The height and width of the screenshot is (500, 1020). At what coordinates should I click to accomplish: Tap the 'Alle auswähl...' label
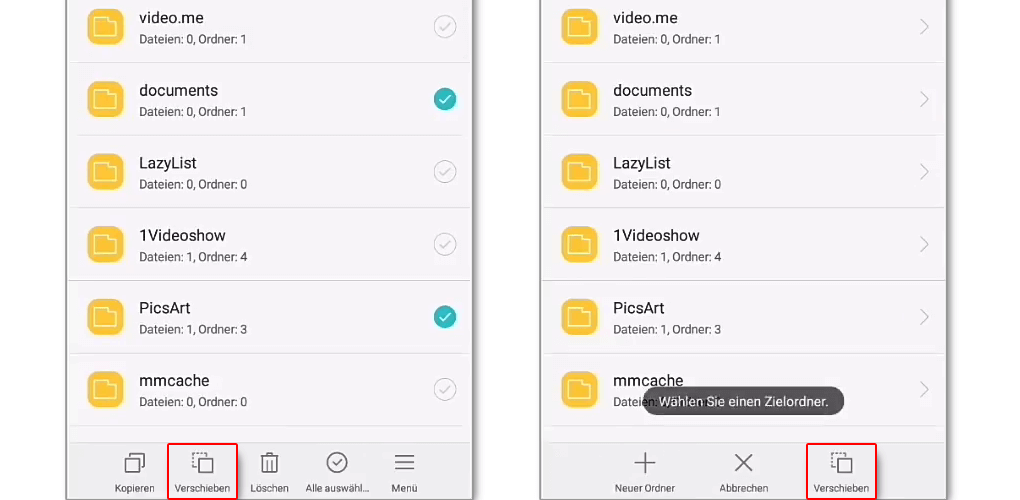(x=337, y=488)
